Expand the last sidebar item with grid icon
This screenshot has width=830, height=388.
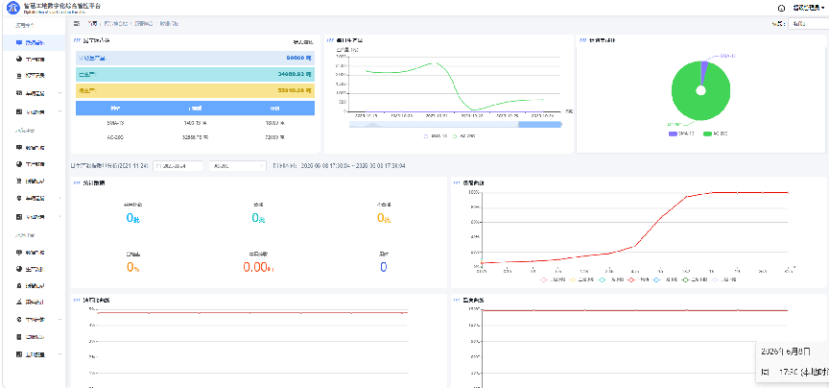tap(33, 354)
